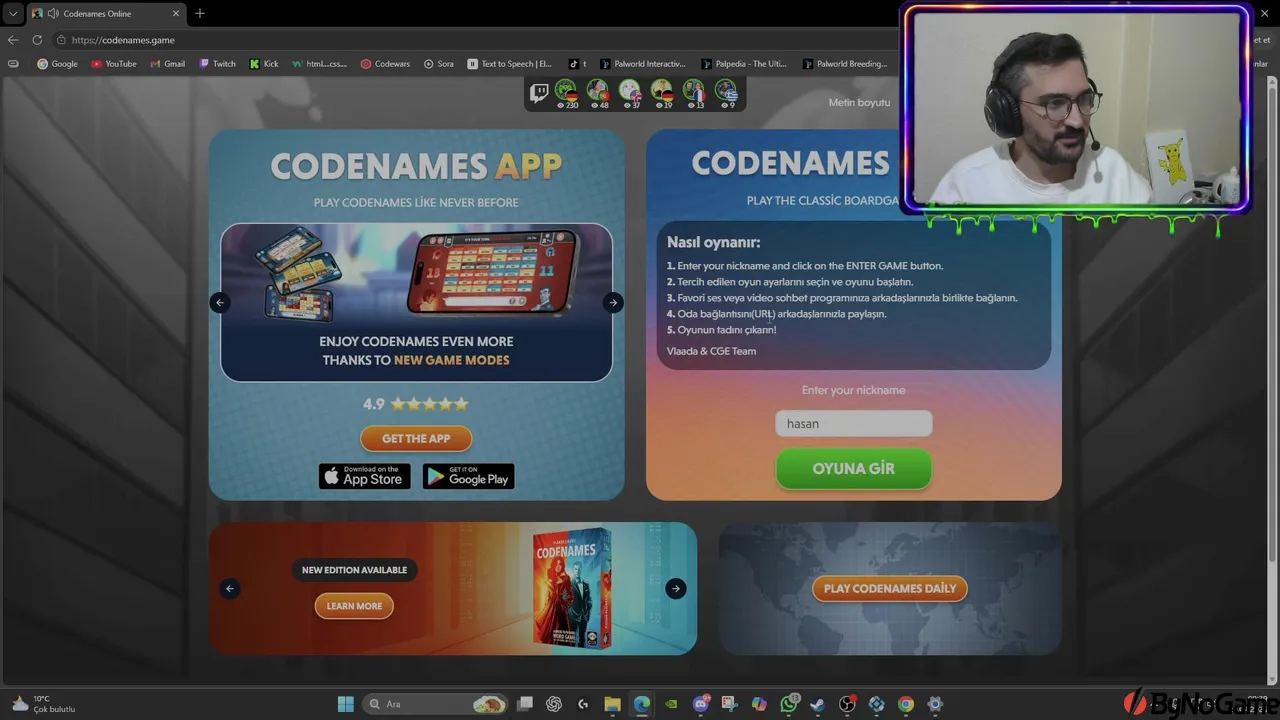Open the stream with 230 viewers

tap(566, 94)
